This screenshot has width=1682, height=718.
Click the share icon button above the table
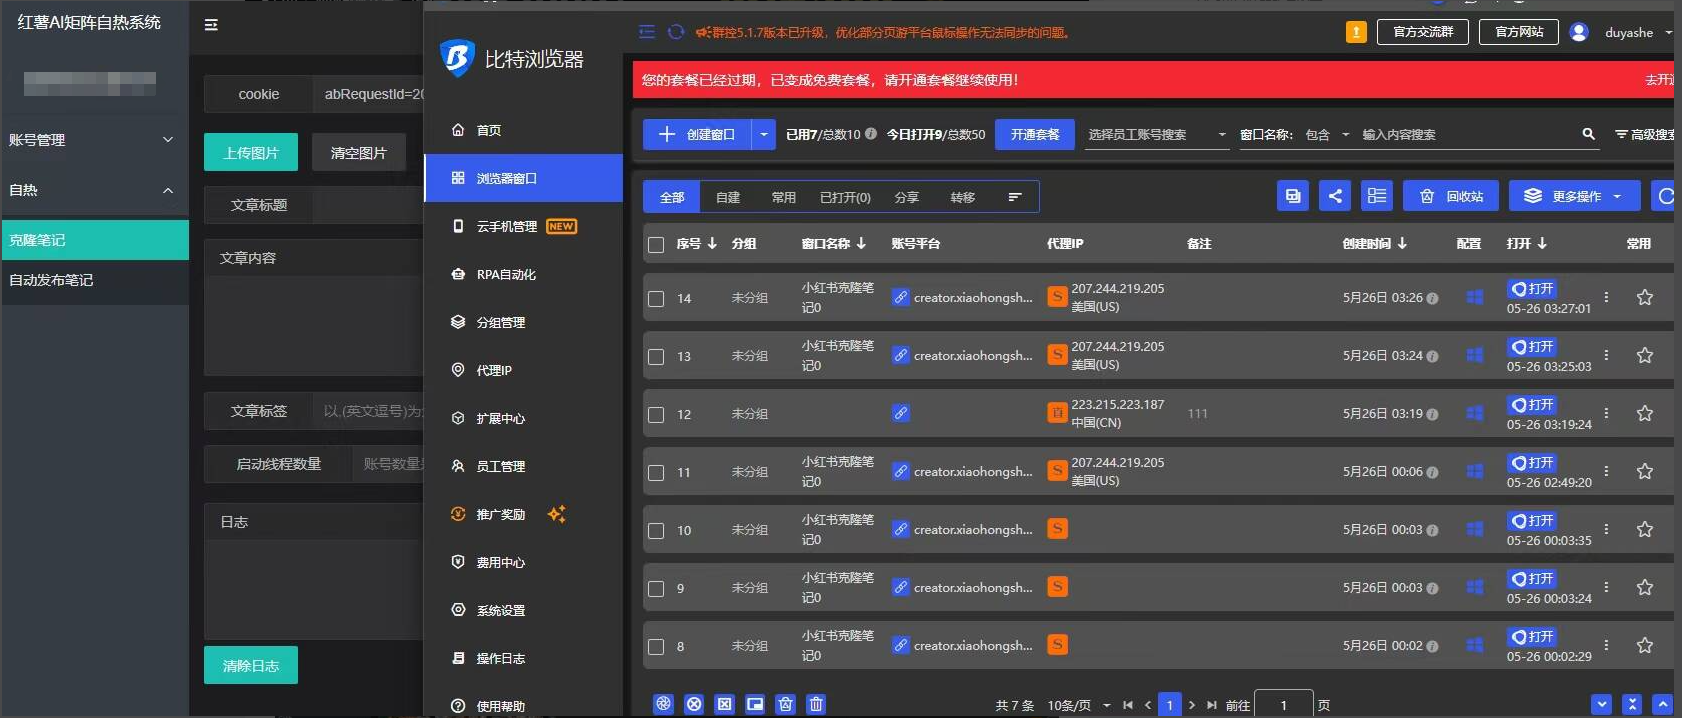click(x=1335, y=196)
